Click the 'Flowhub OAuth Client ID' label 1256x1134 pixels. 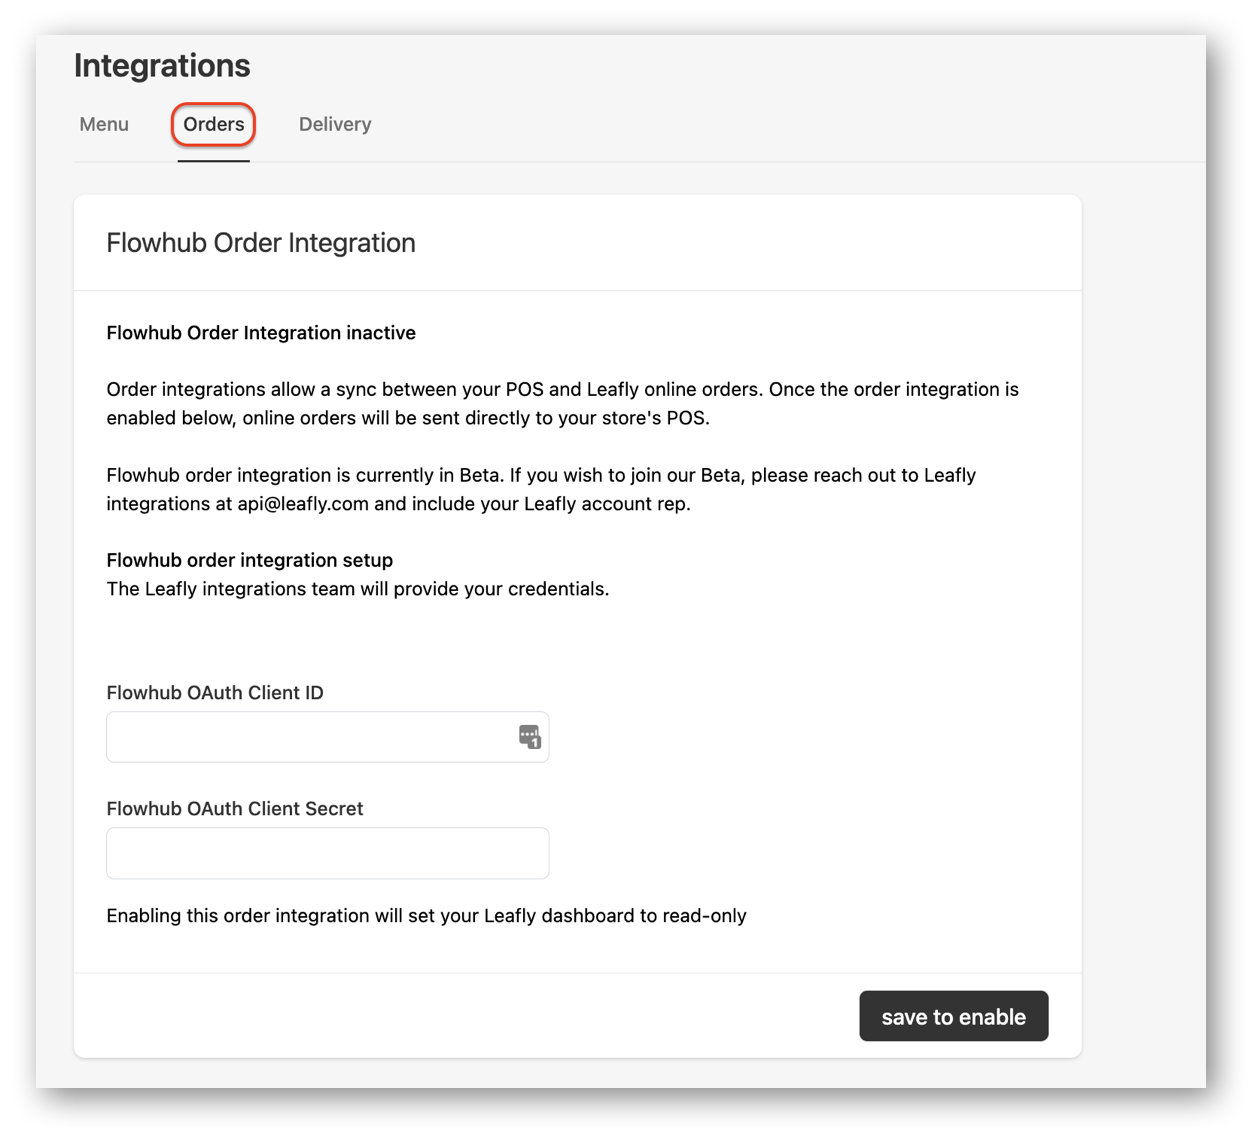pos(214,693)
